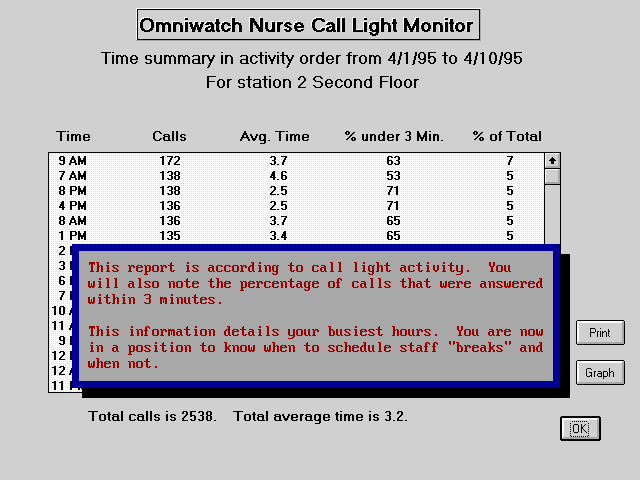Image resolution: width=640 pixels, height=480 pixels.
Task: Click scrollbar track below the thumb
Action: coord(552,215)
